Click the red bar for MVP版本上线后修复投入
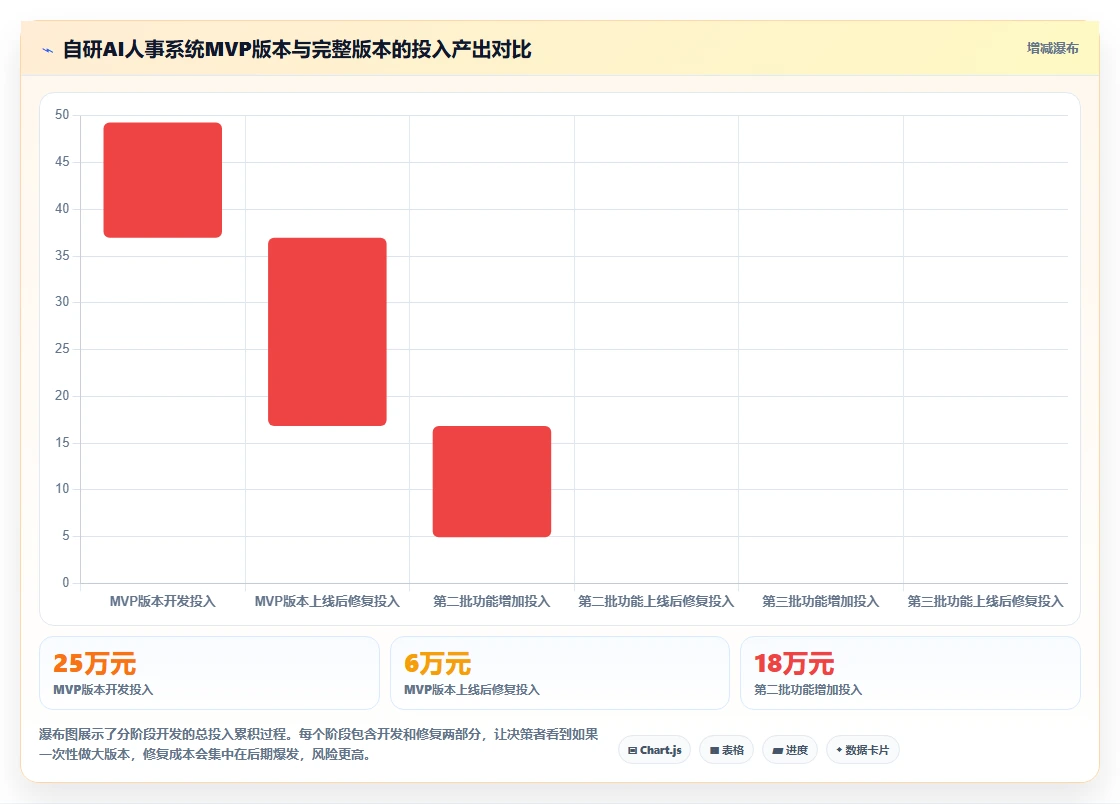 [x=327, y=332]
